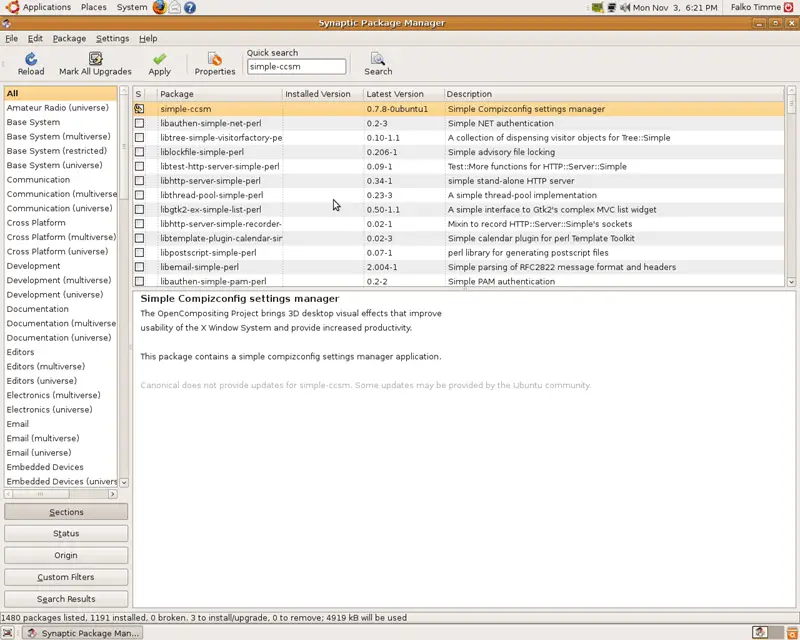Open the Help menu
The image size is (800, 640).
[x=148, y=38]
